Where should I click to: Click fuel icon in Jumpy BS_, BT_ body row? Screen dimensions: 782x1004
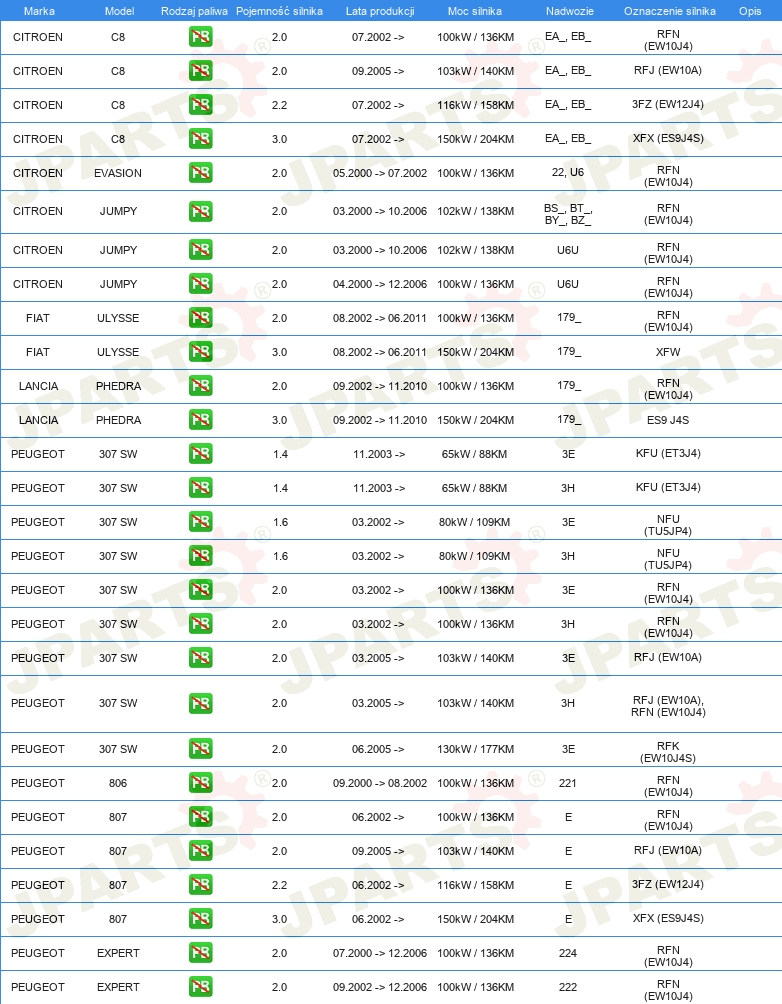[x=200, y=211]
